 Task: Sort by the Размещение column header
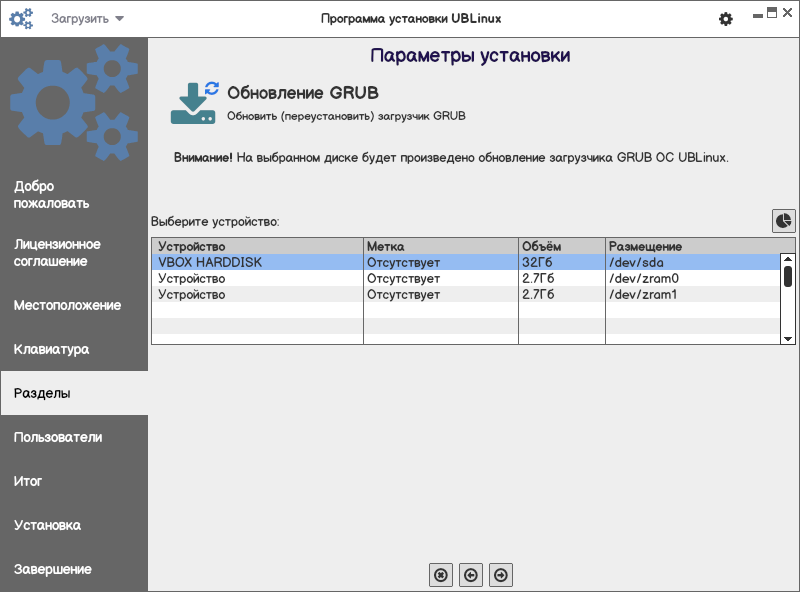tap(700, 246)
